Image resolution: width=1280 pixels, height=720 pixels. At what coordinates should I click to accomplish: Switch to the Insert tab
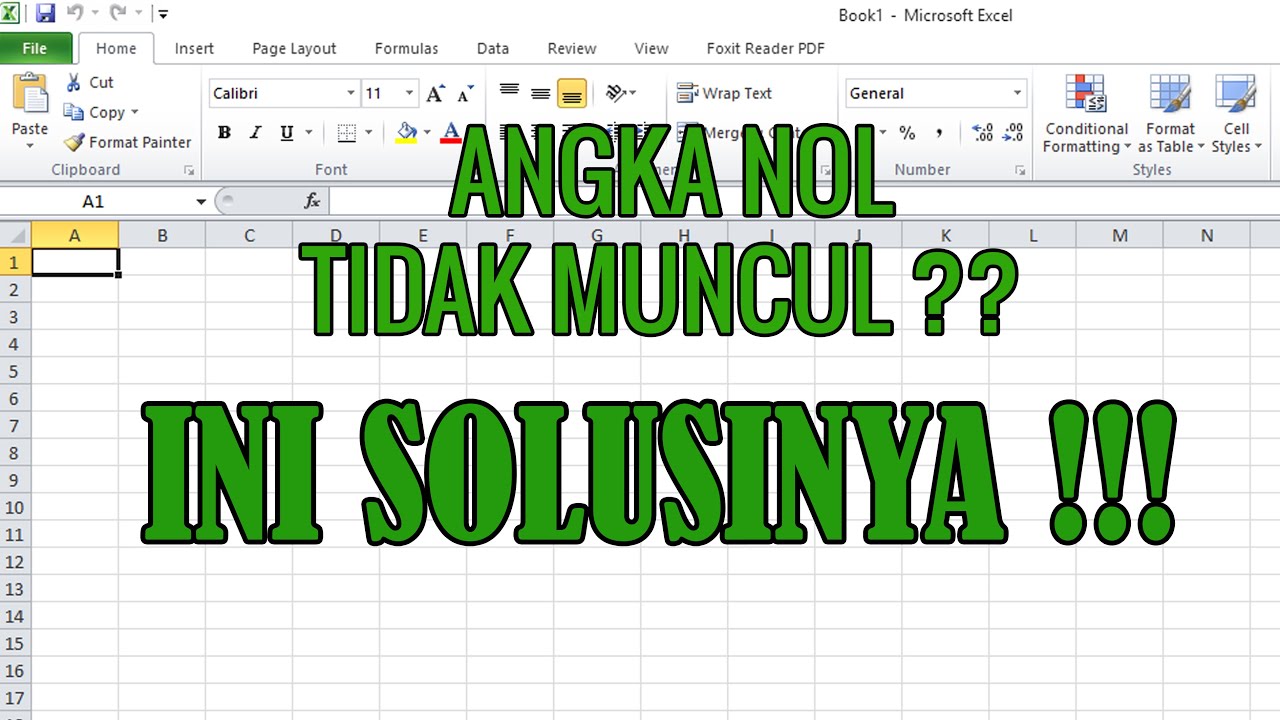[194, 48]
